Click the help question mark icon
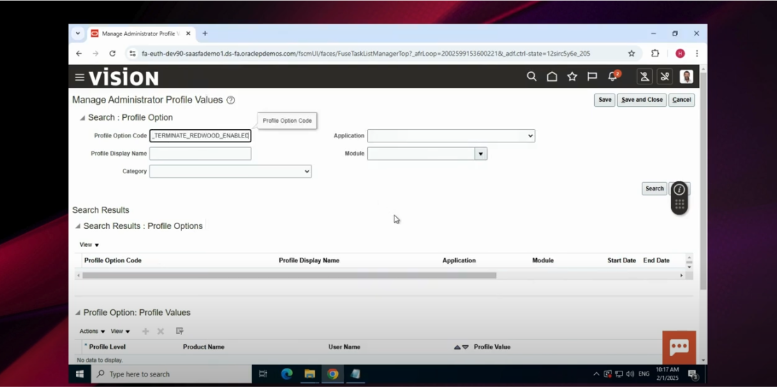777x387 pixels. 230,100
